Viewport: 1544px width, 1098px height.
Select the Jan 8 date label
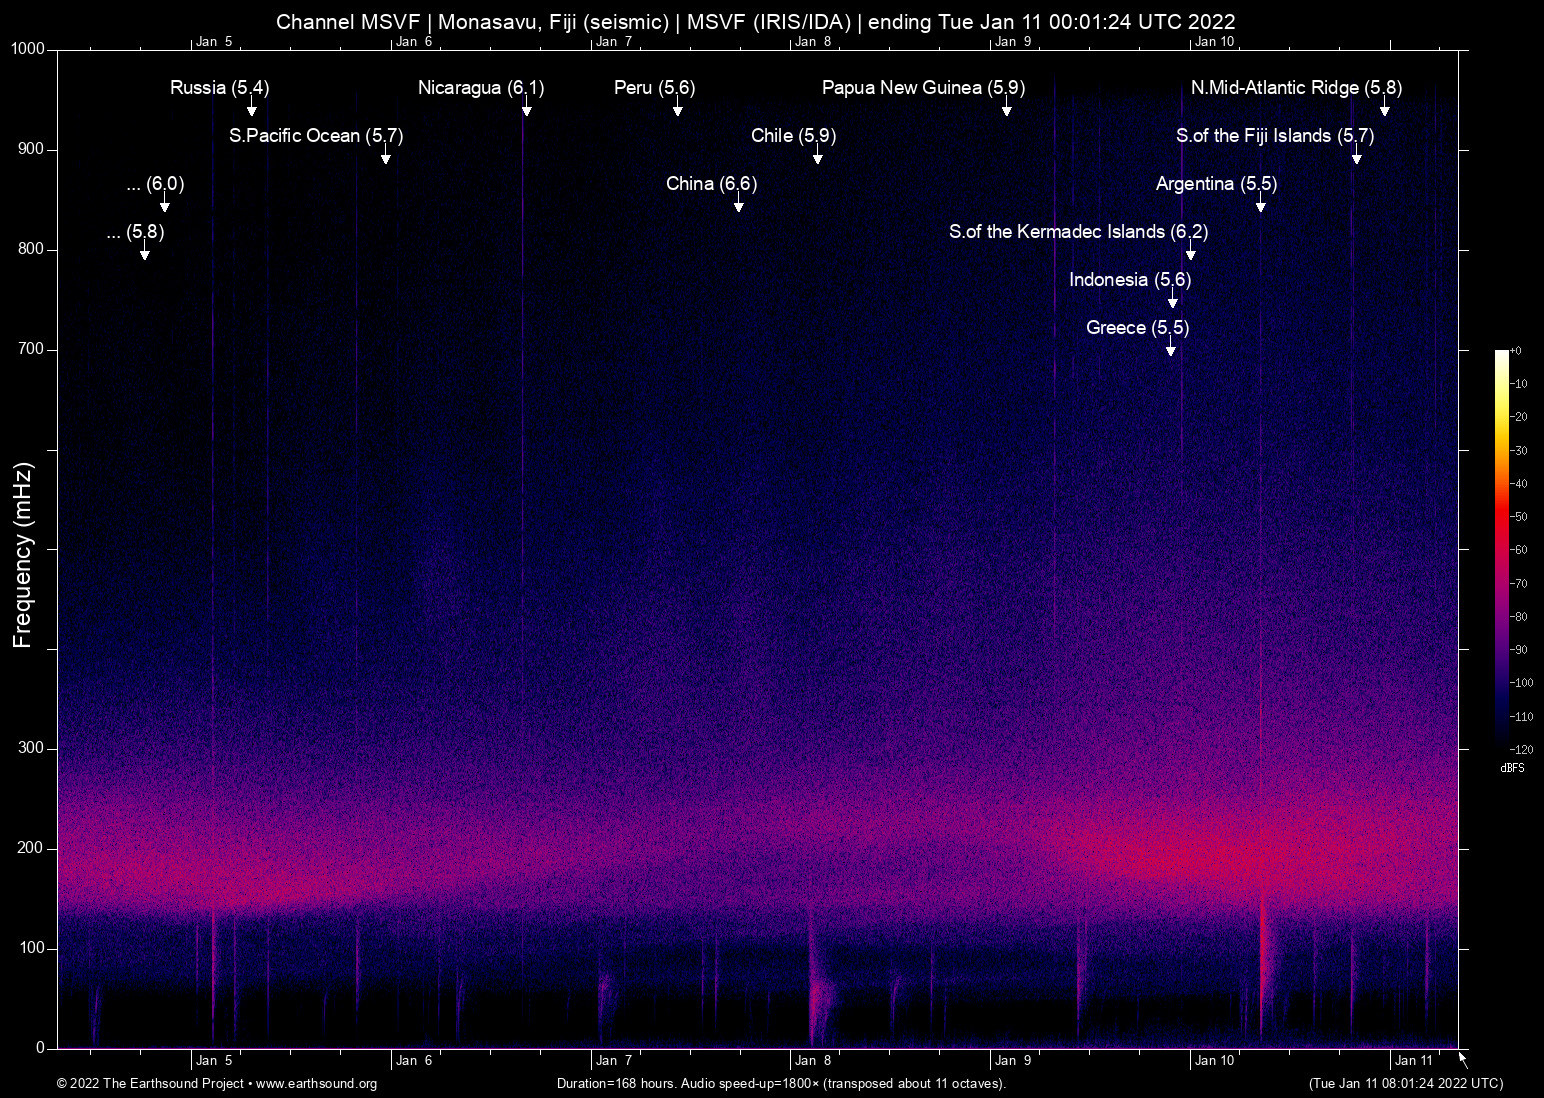(813, 1060)
